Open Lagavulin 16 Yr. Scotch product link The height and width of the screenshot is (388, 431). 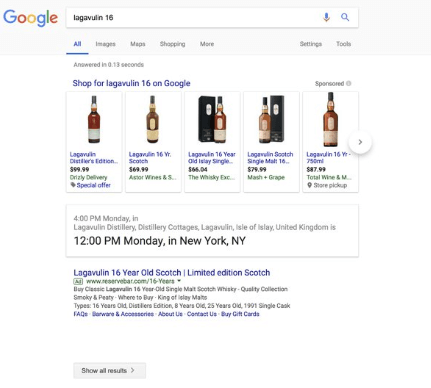150,158
